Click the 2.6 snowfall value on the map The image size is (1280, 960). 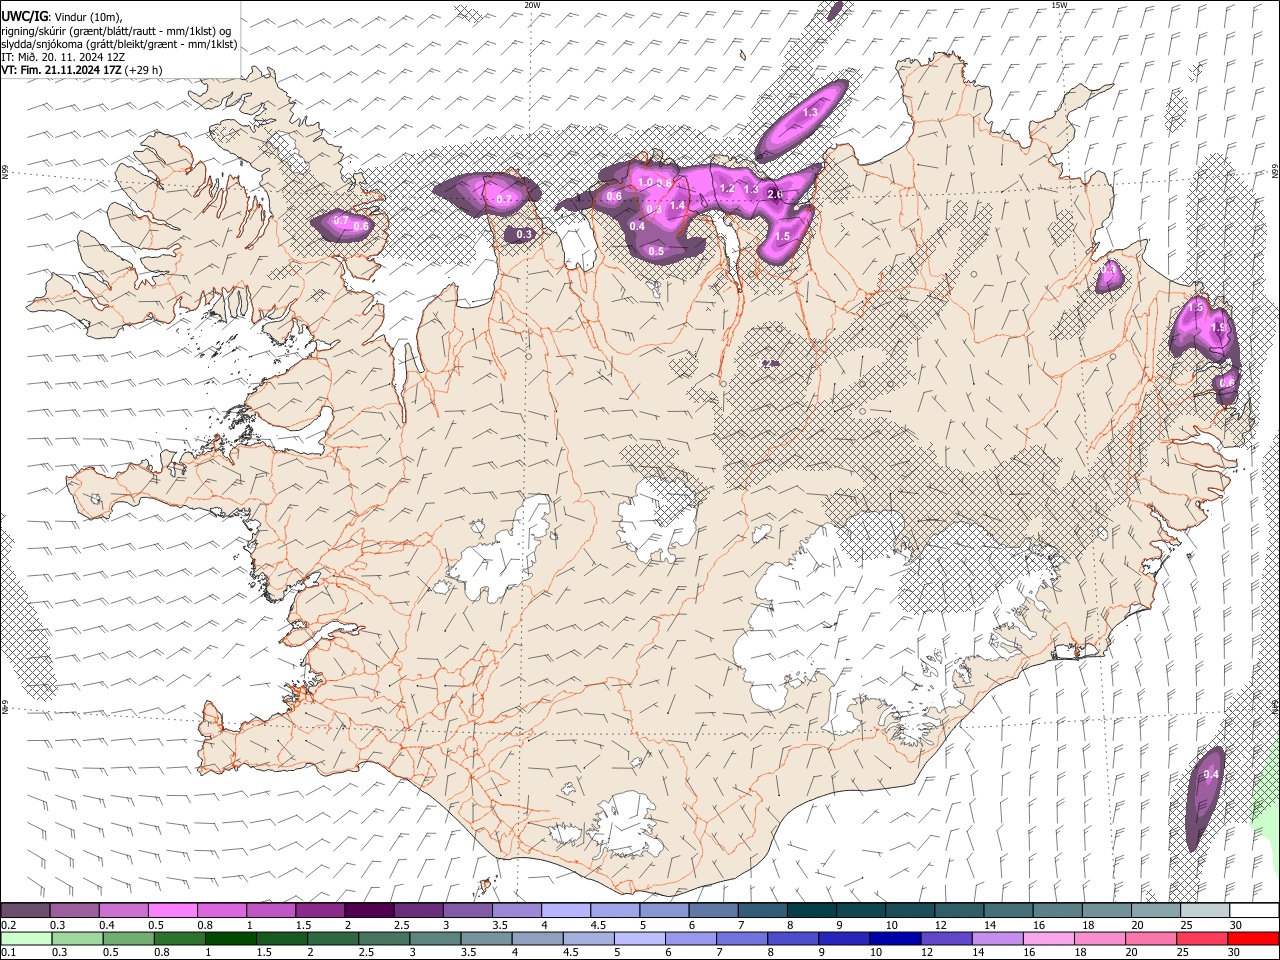click(x=774, y=194)
